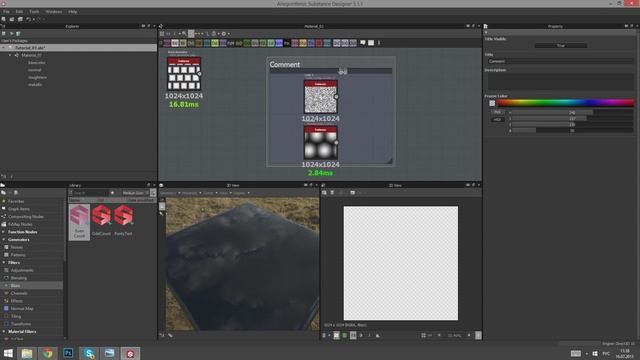Select Noises under Generators
Image resolution: width=640 pixels, height=360 pixels.
coord(17,247)
